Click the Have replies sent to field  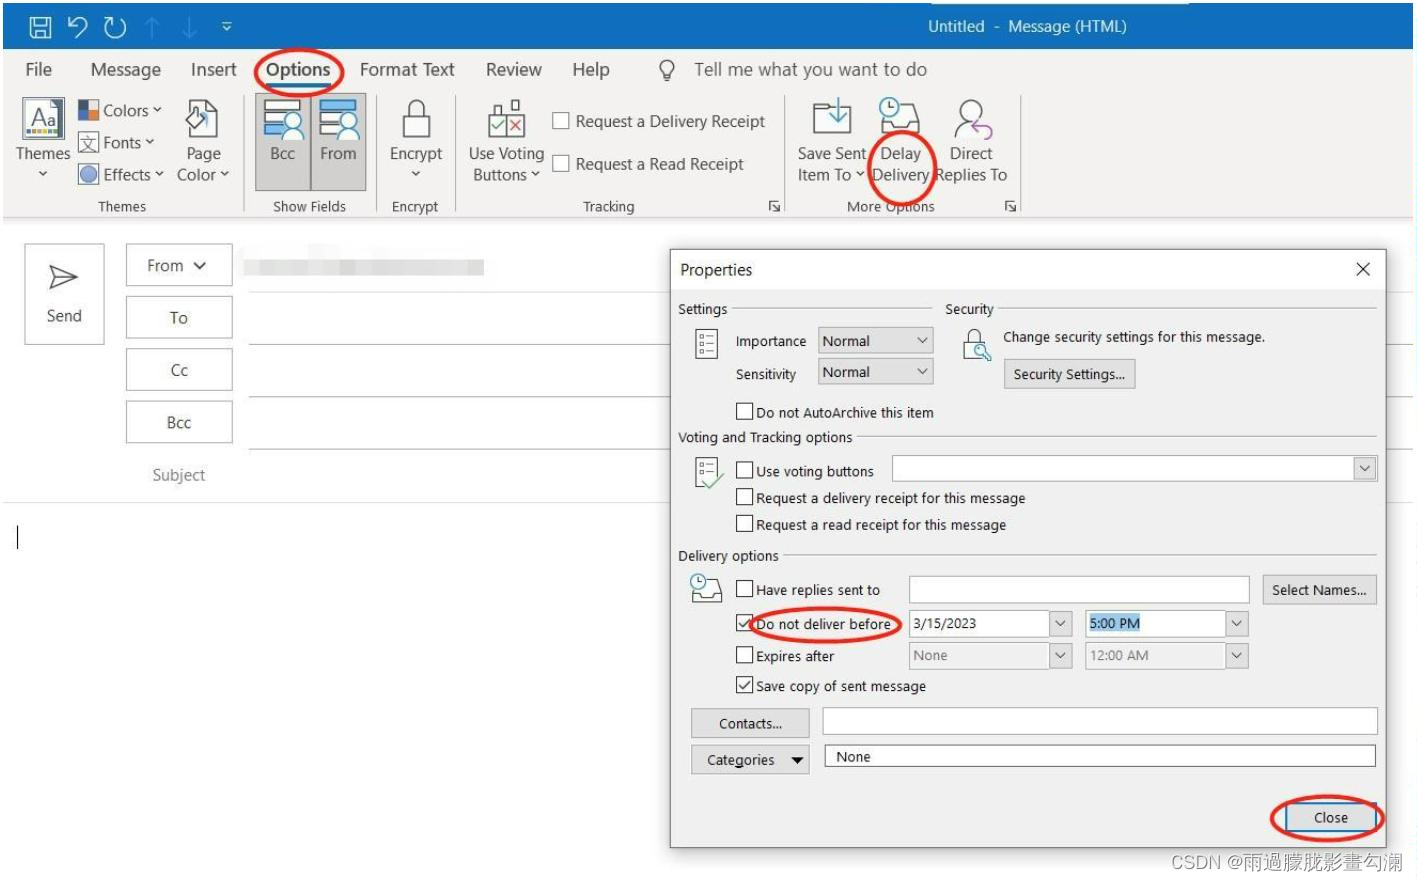(1079, 589)
